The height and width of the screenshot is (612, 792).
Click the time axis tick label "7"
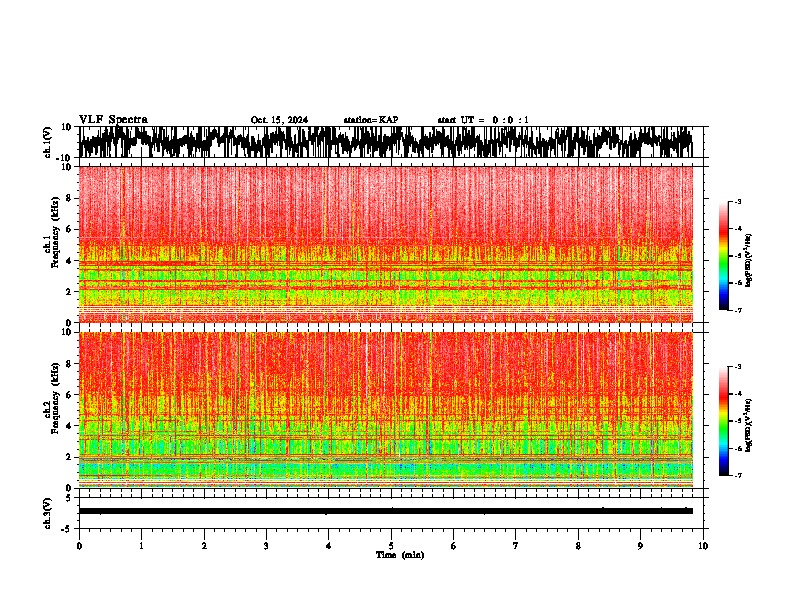516,546
